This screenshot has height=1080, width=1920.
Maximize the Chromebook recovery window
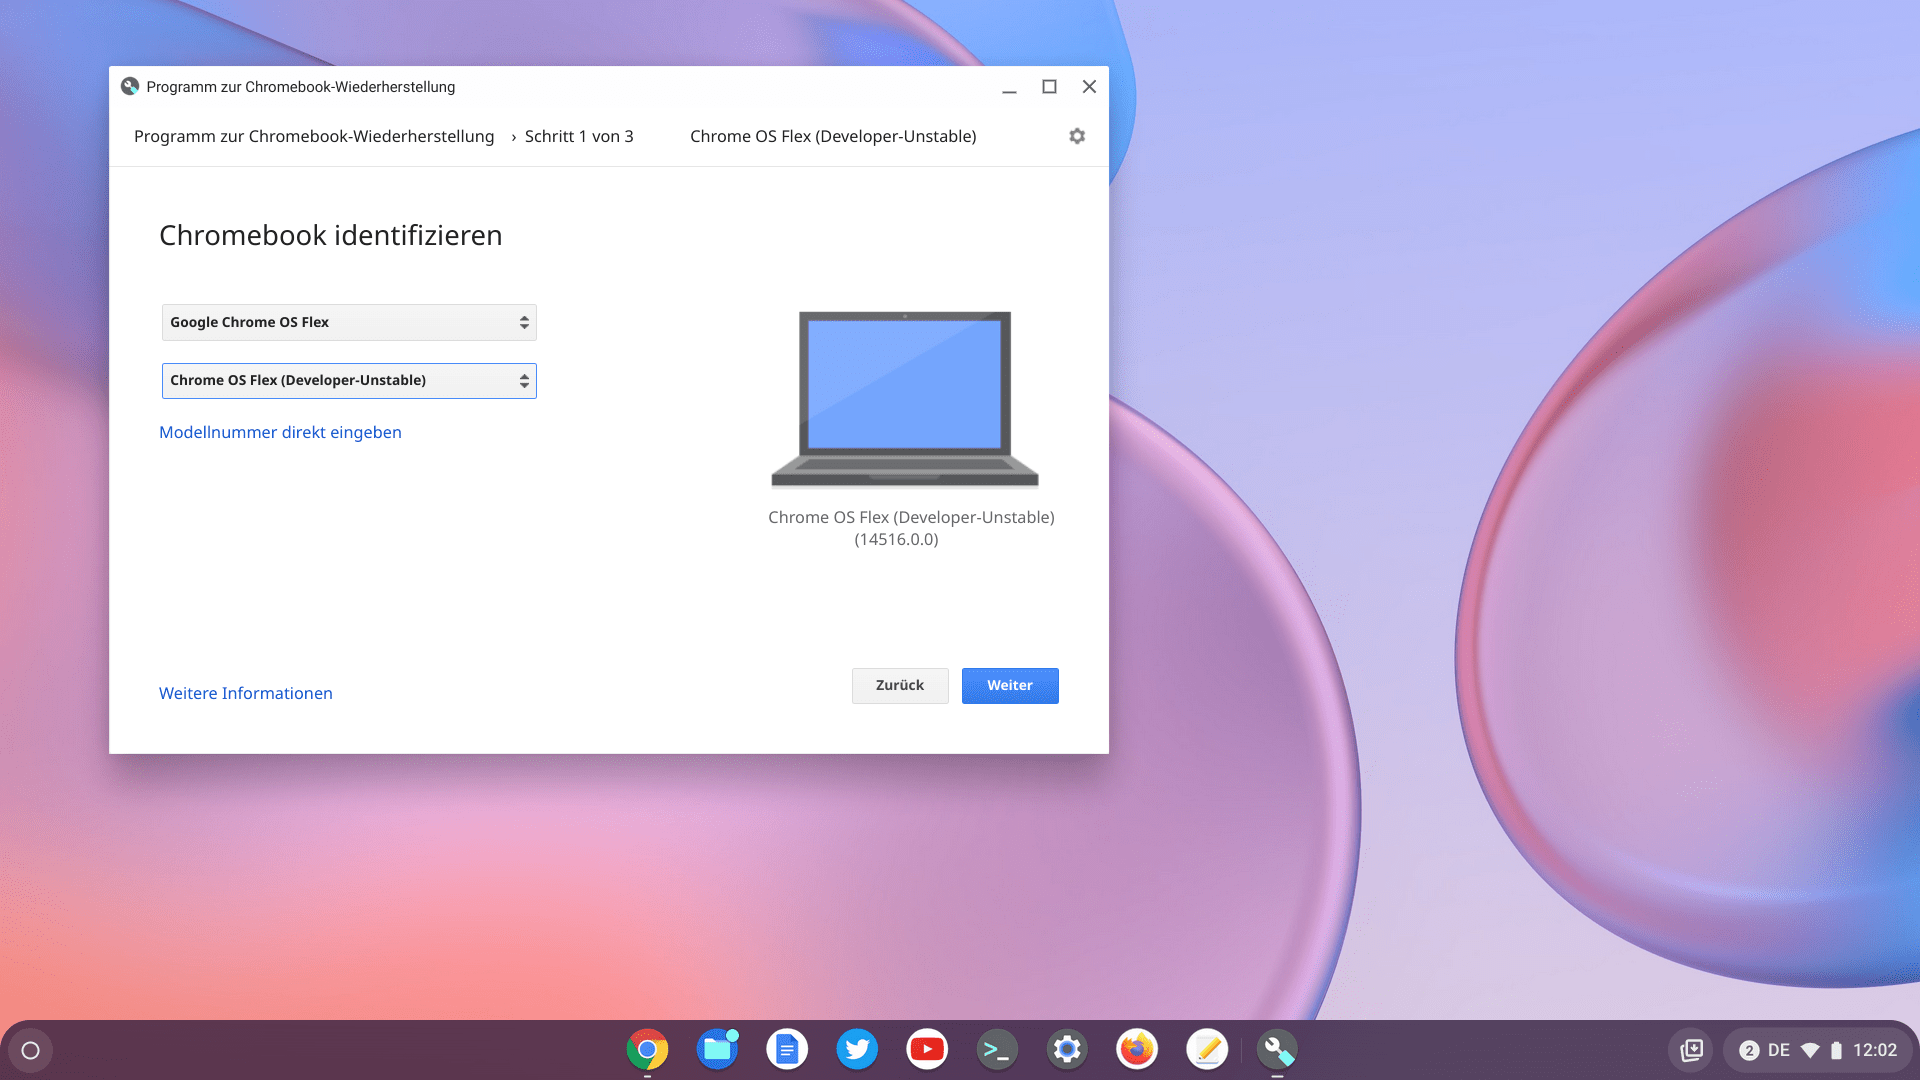pyautogui.click(x=1049, y=87)
